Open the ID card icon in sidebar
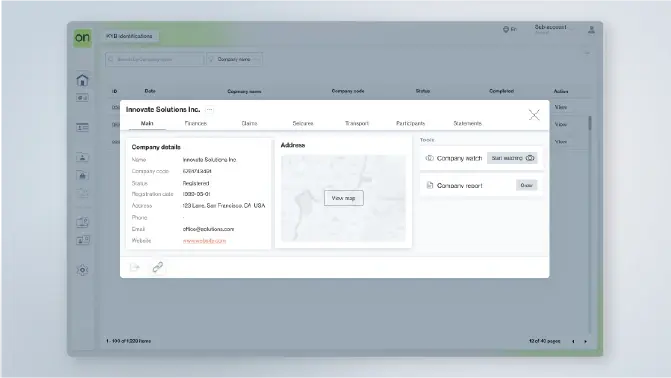This screenshot has width=671, height=378. tap(82, 127)
